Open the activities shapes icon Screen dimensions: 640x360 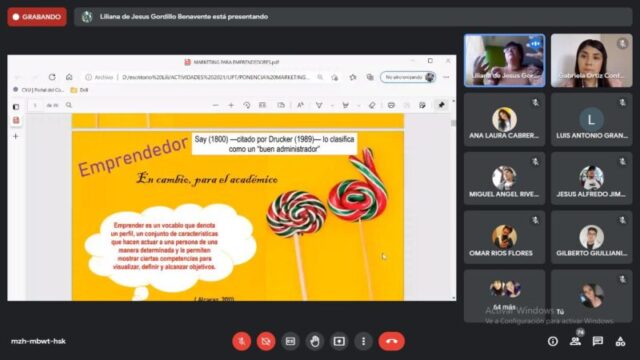(x=620, y=341)
